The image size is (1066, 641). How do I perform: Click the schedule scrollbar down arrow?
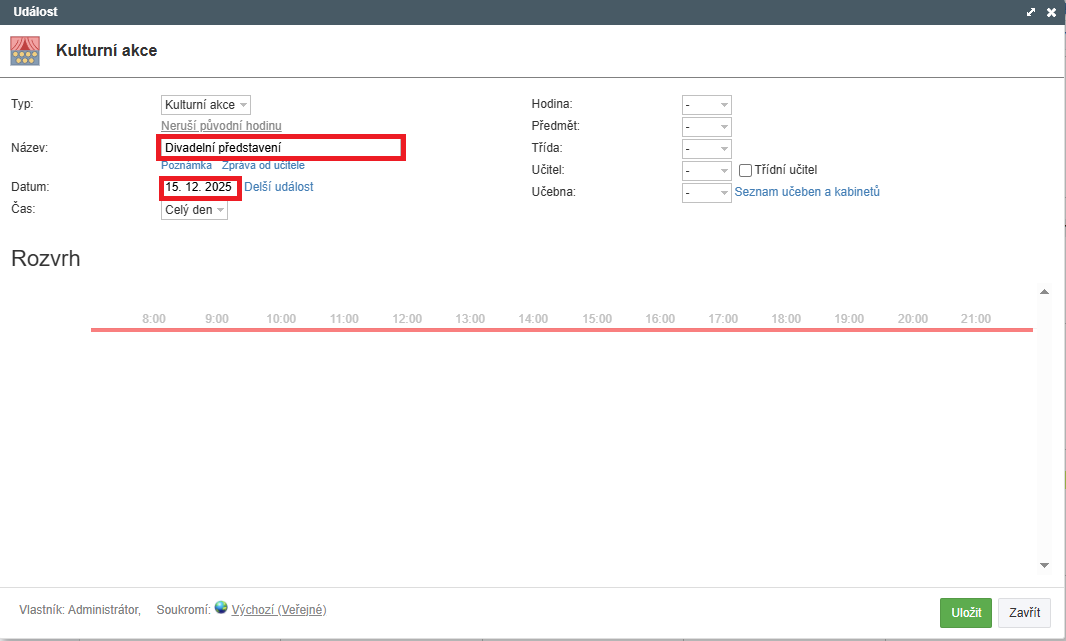click(1044, 565)
